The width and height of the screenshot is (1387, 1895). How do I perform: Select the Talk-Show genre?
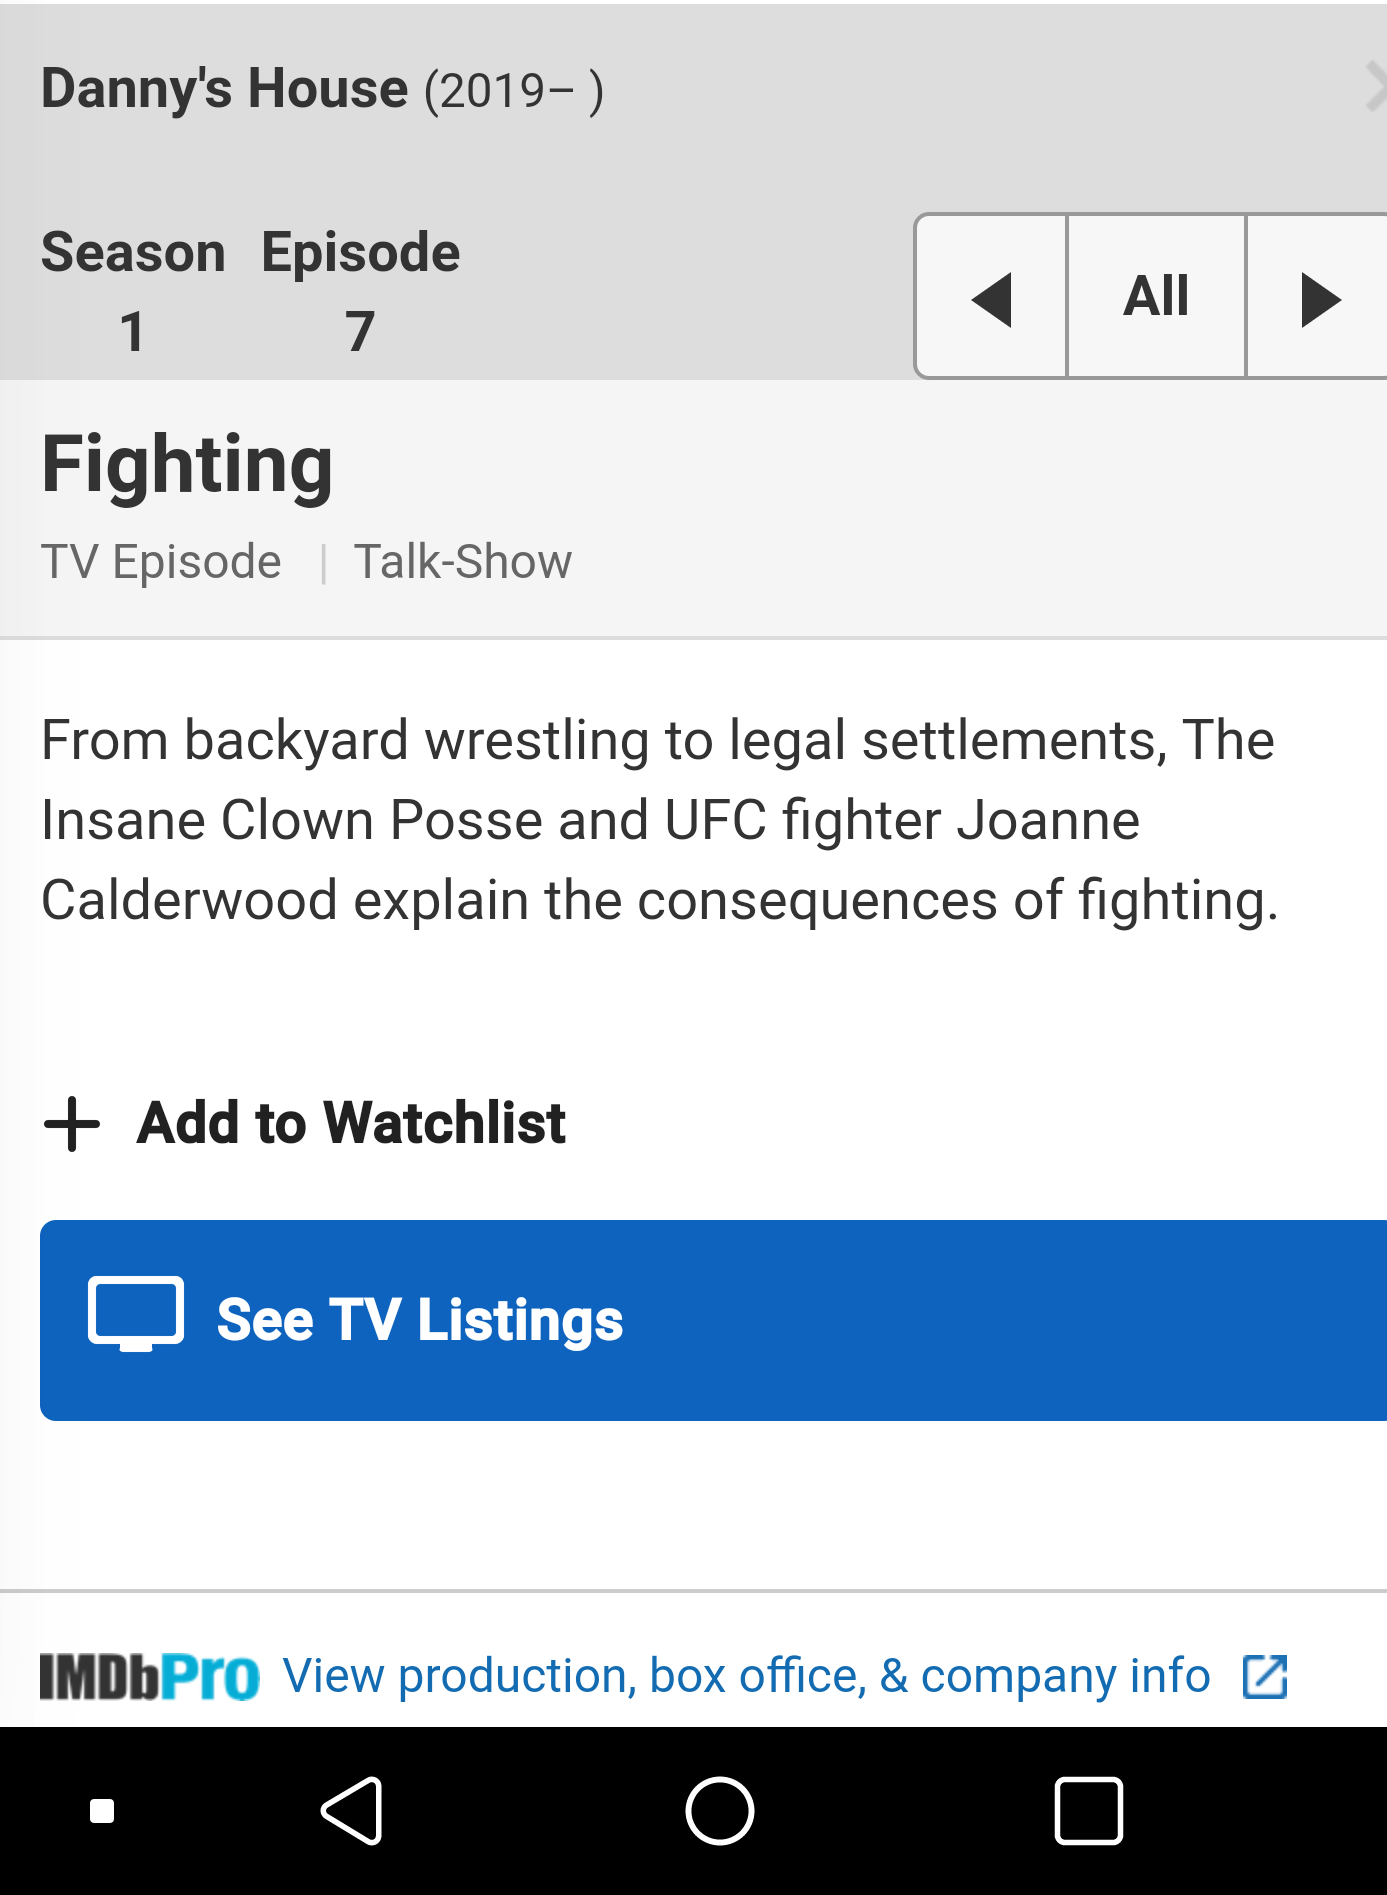463,562
